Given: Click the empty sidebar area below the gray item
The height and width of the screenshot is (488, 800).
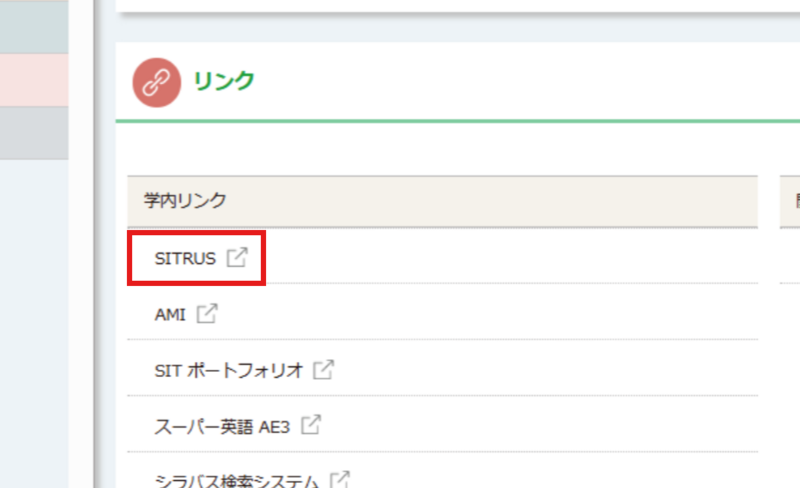Looking at the screenshot, I should [34, 320].
